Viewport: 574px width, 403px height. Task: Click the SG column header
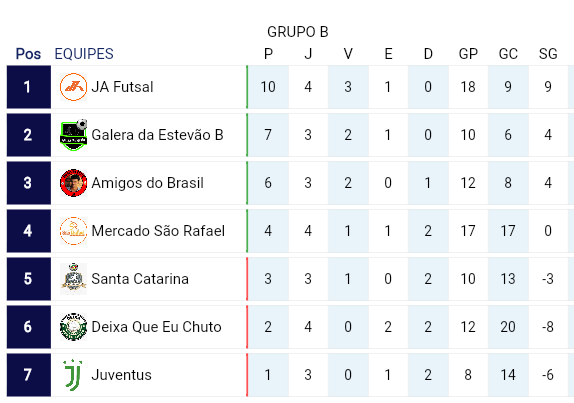pos(548,54)
